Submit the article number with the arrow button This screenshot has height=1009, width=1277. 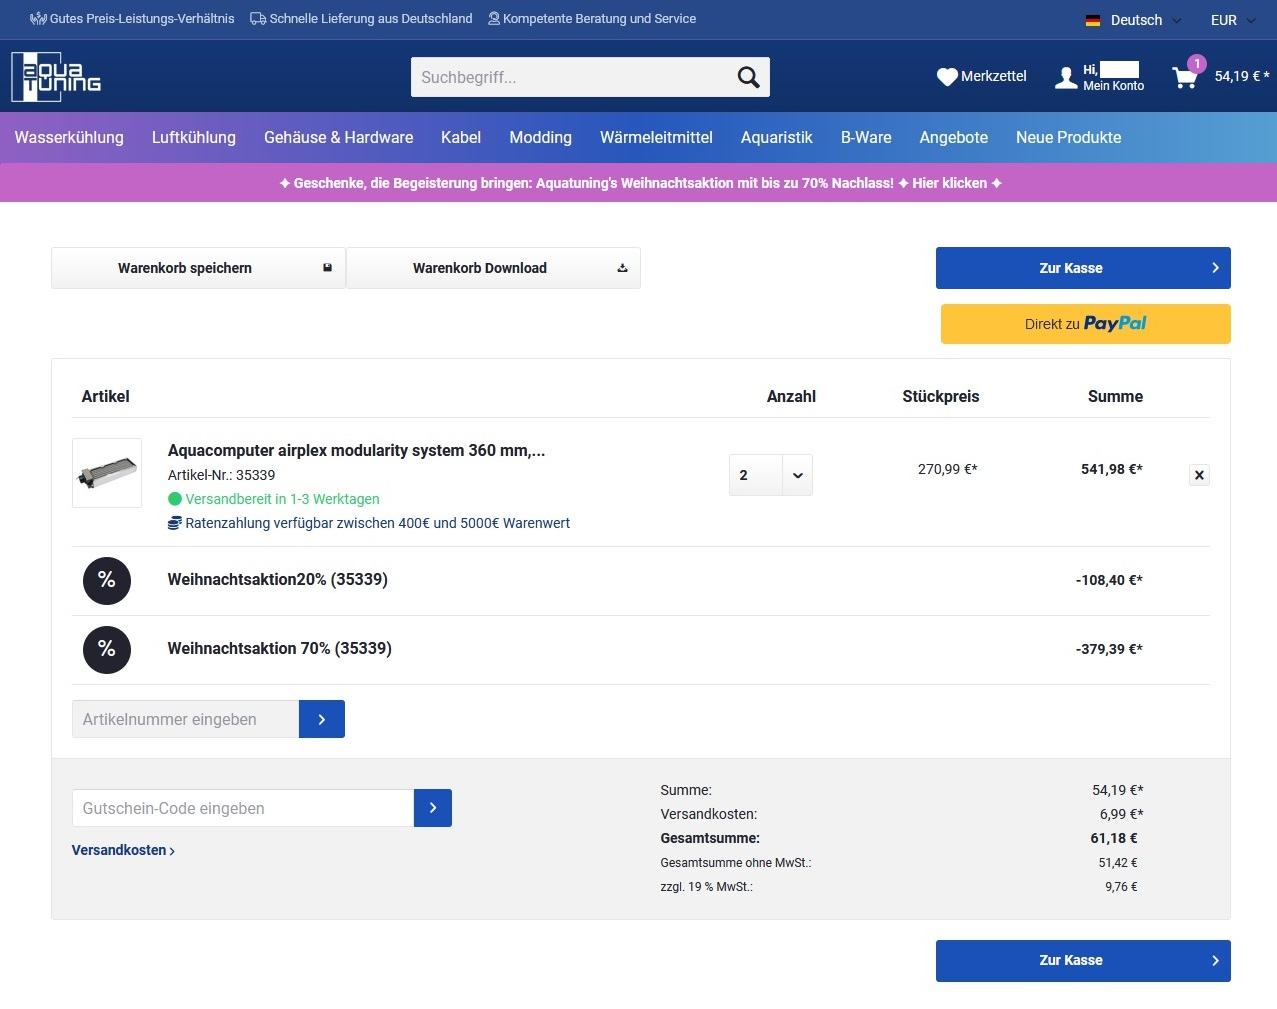(x=322, y=719)
